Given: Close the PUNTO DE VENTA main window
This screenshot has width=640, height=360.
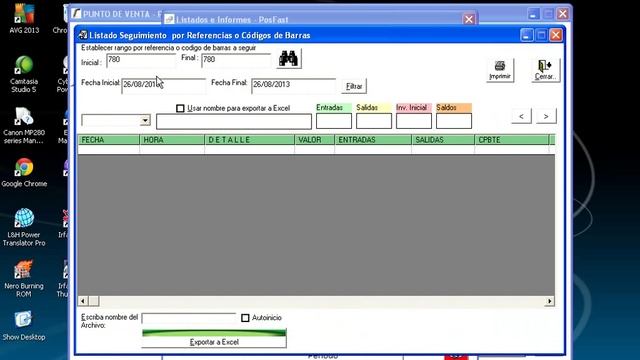Looking at the screenshot, I should 563,14.
